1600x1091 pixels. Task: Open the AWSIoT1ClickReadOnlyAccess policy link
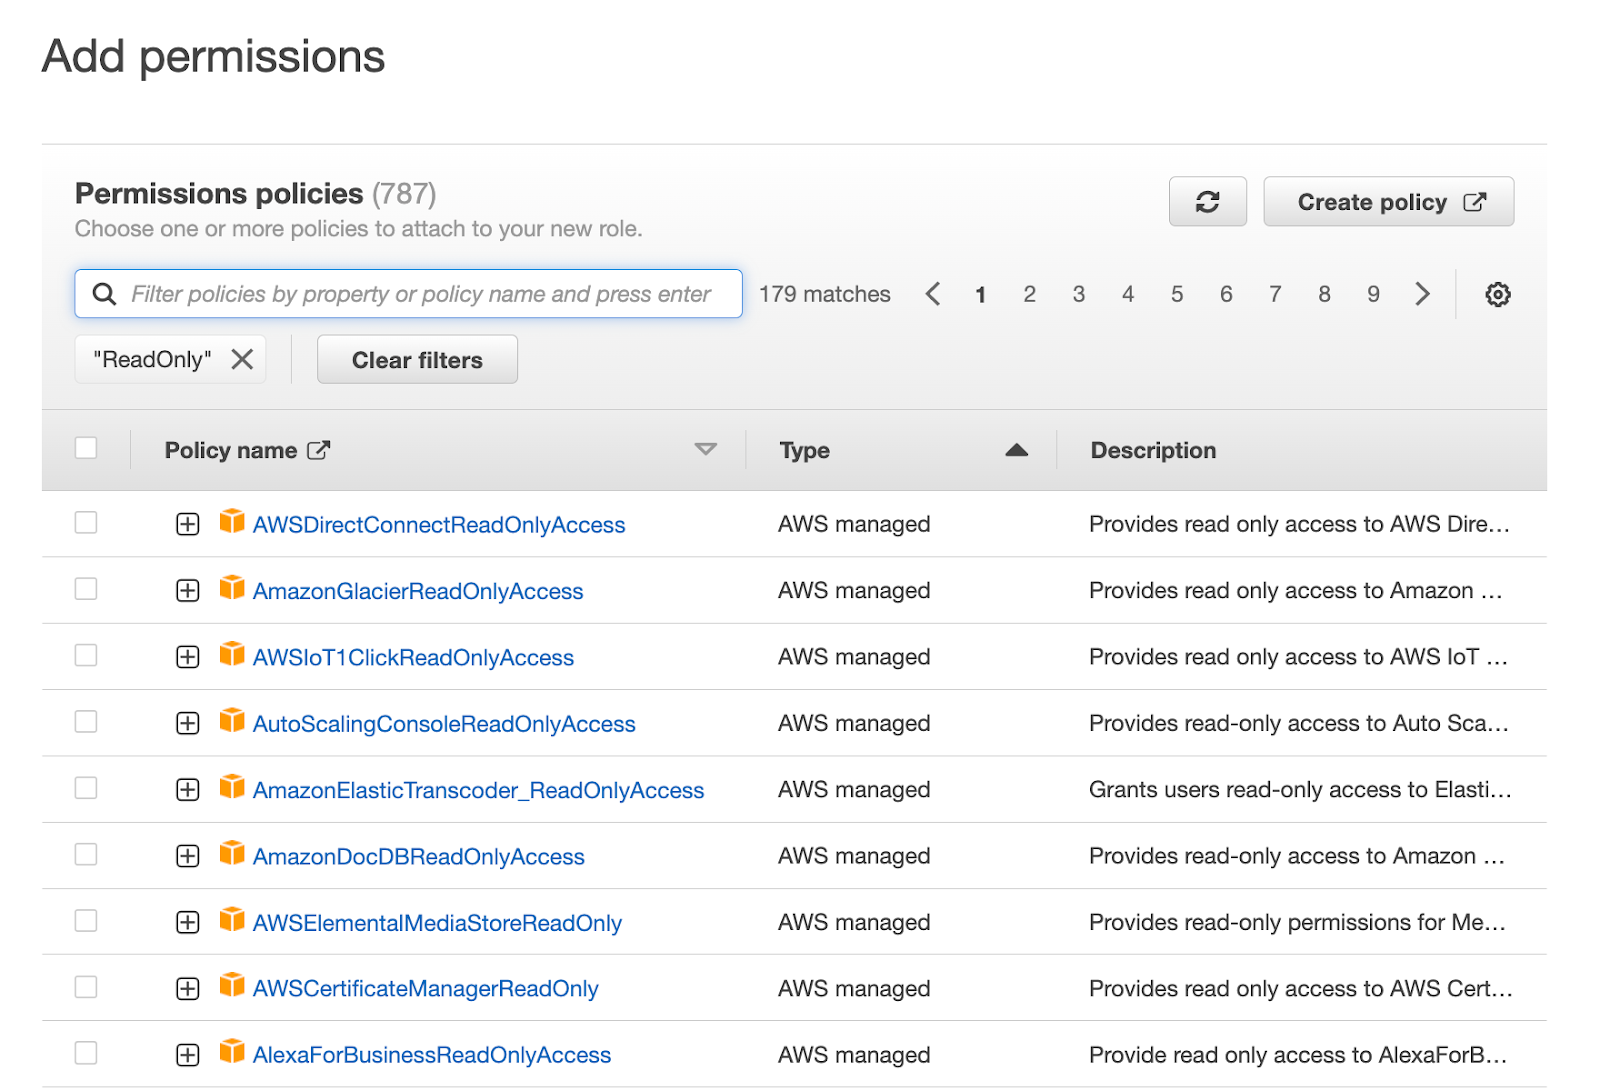pyautogui.click(x=413, y=658)
